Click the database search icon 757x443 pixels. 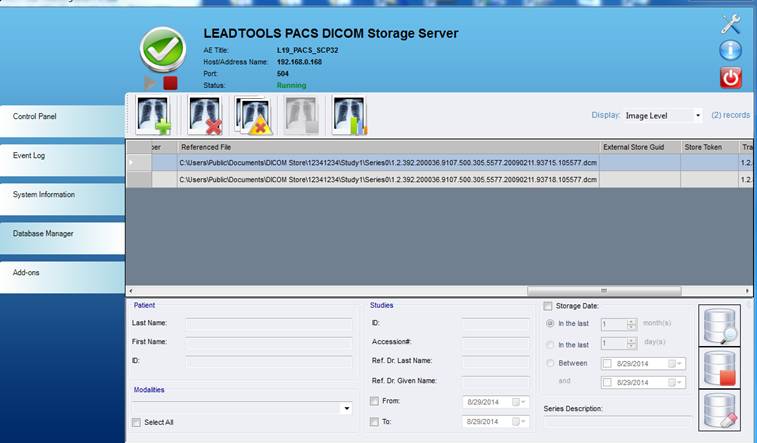pyautogui.click(x=719, y=325)
